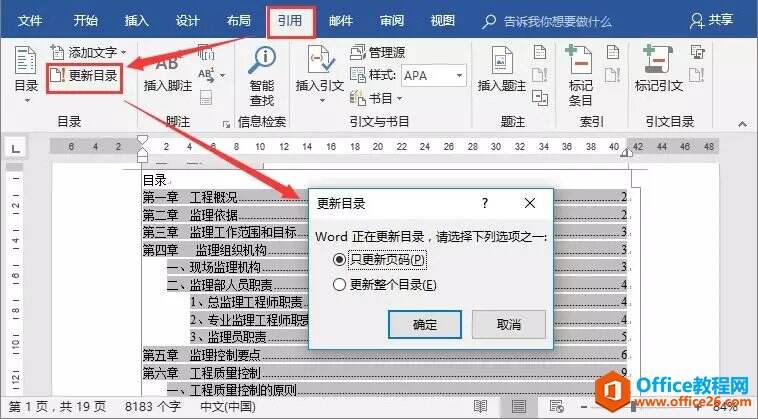Switch to print layout view in status bar
Viewport: 758px width, 419px height.
tap(519, 407)
